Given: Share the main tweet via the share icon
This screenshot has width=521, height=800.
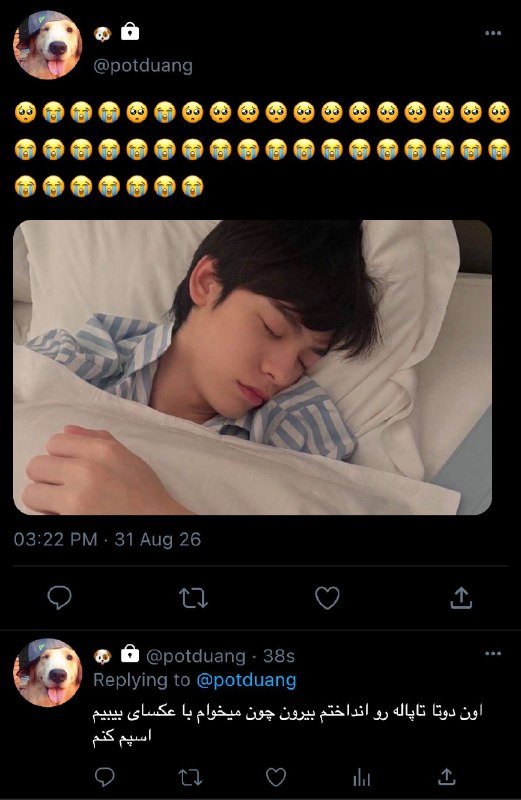Looking at the screenshot, I should click(x=461, y=597).
